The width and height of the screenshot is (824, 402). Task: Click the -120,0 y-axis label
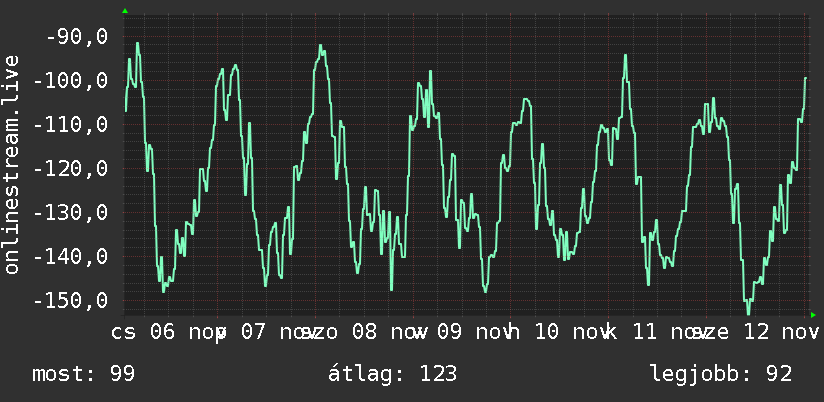pyautogui.click(x=70, y=169)
